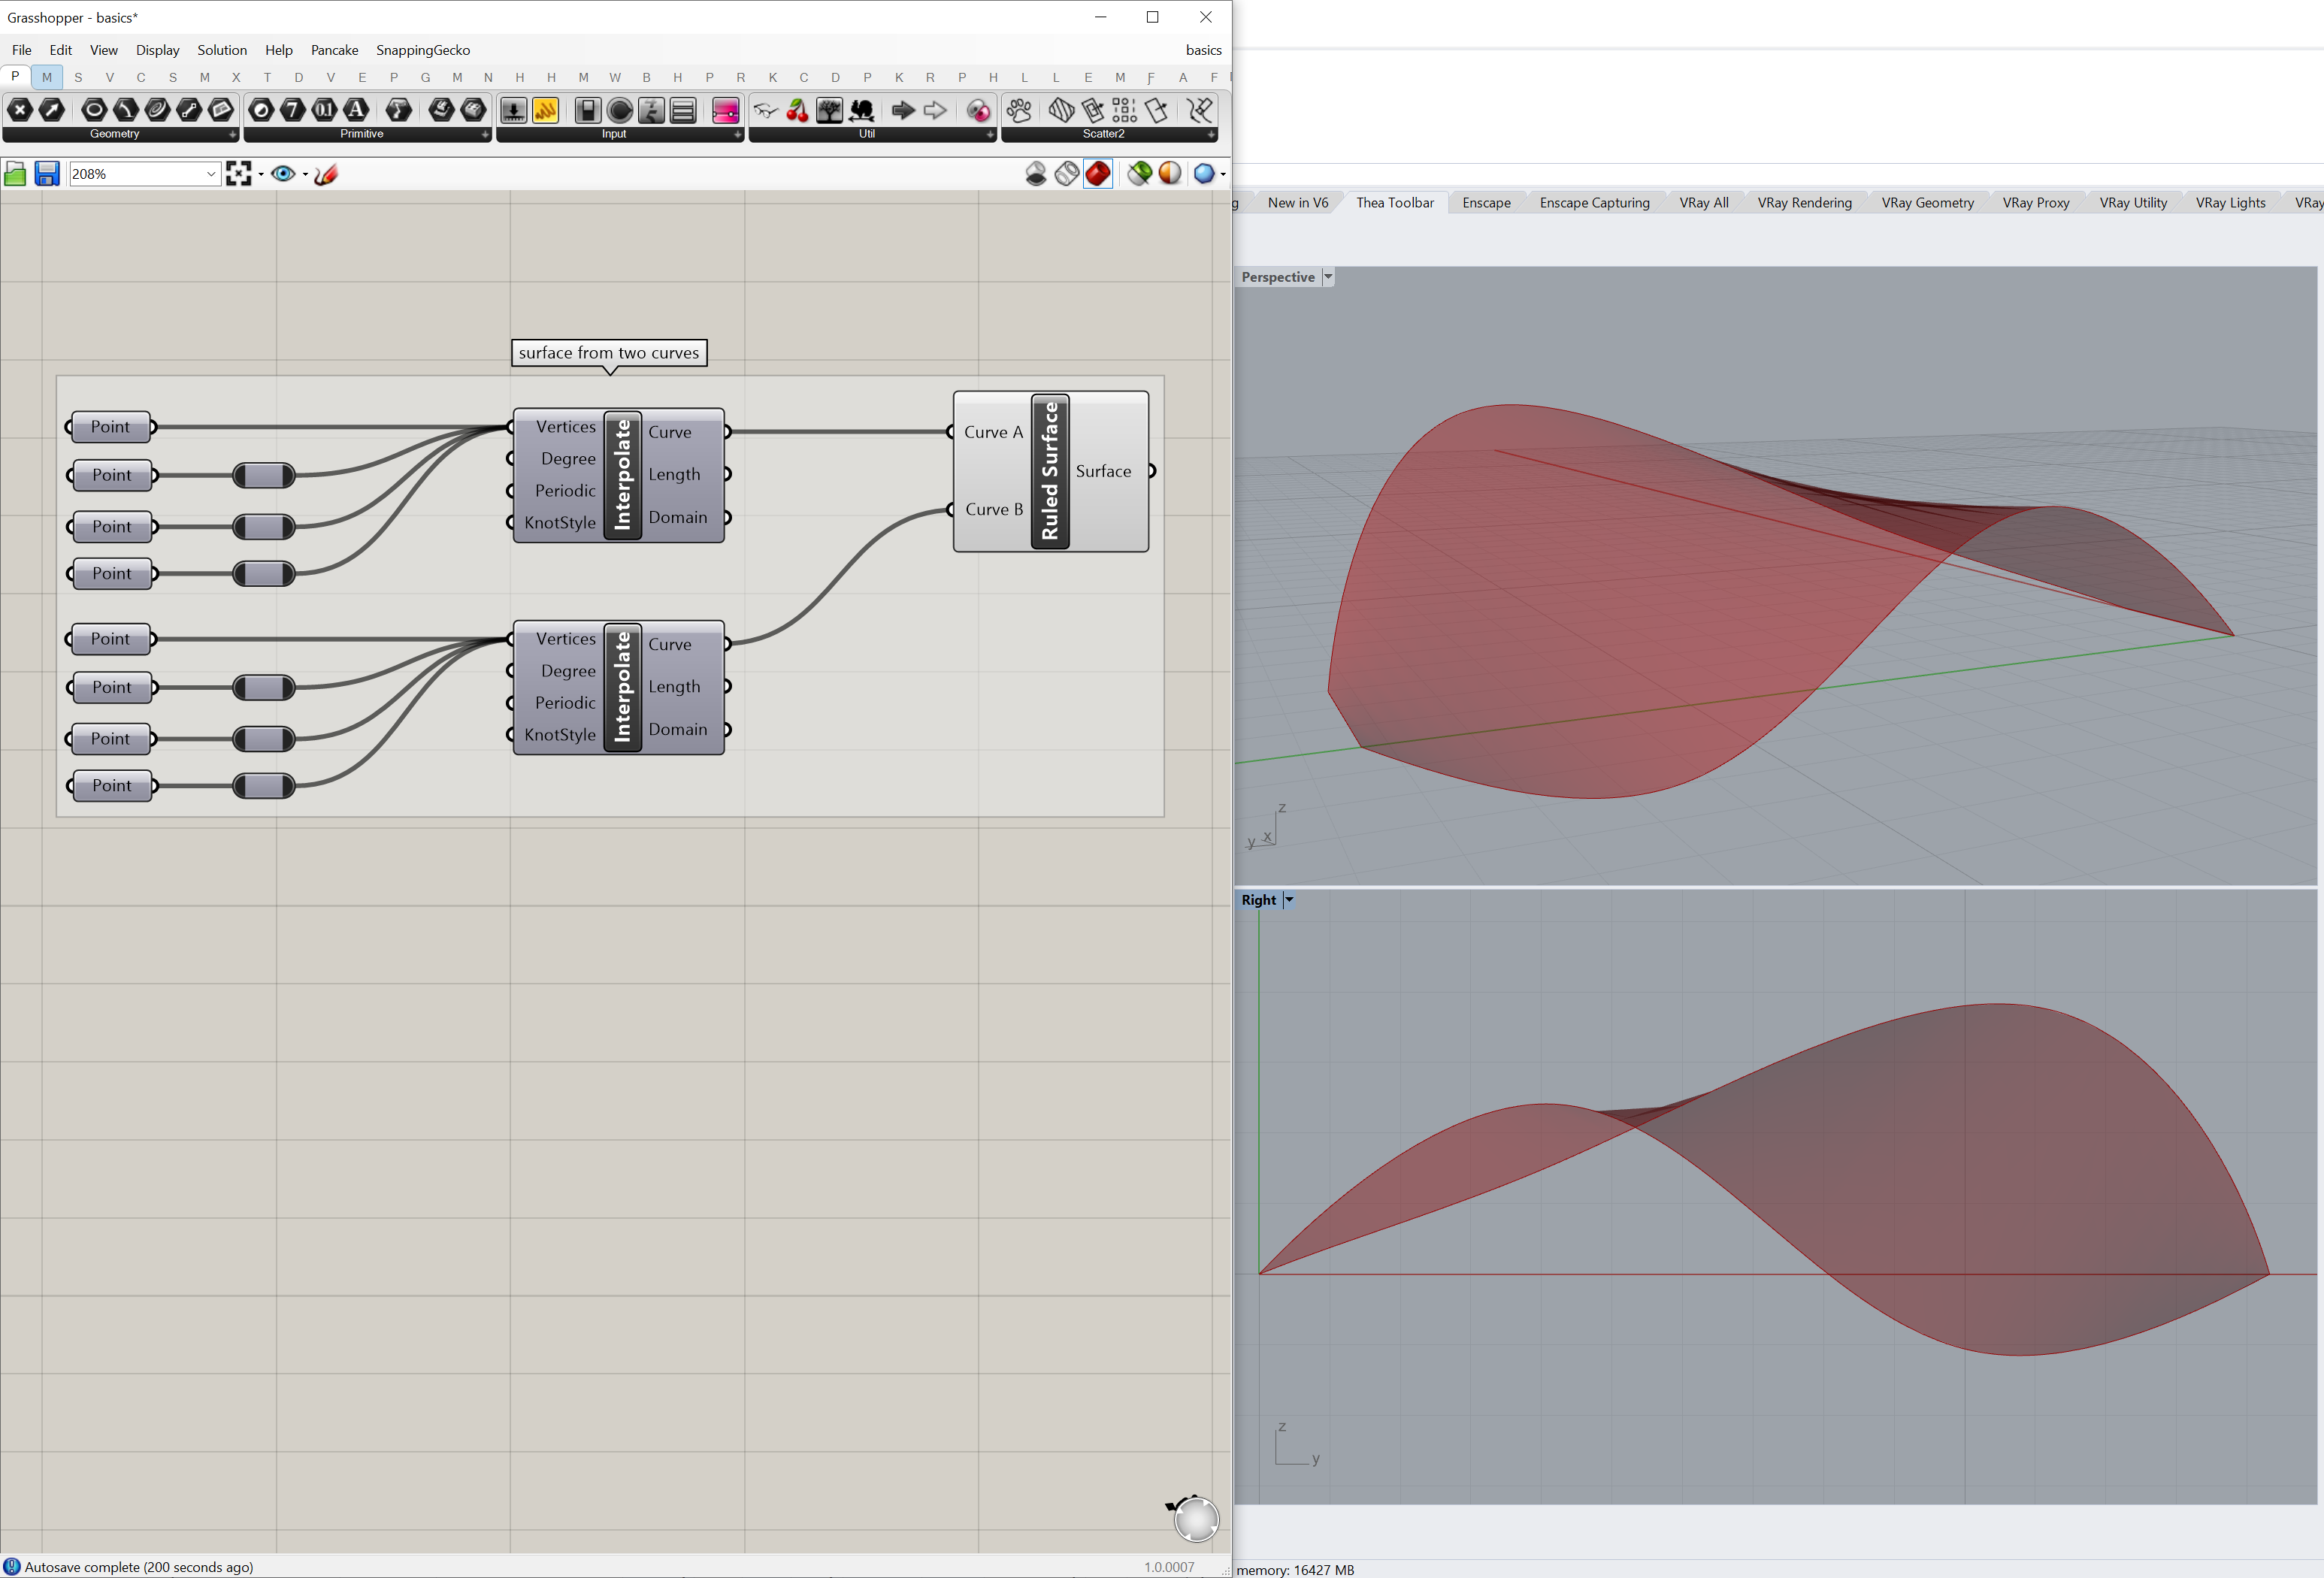
Task: Drag the zoom percentage input field
Action: coord(141,173)
